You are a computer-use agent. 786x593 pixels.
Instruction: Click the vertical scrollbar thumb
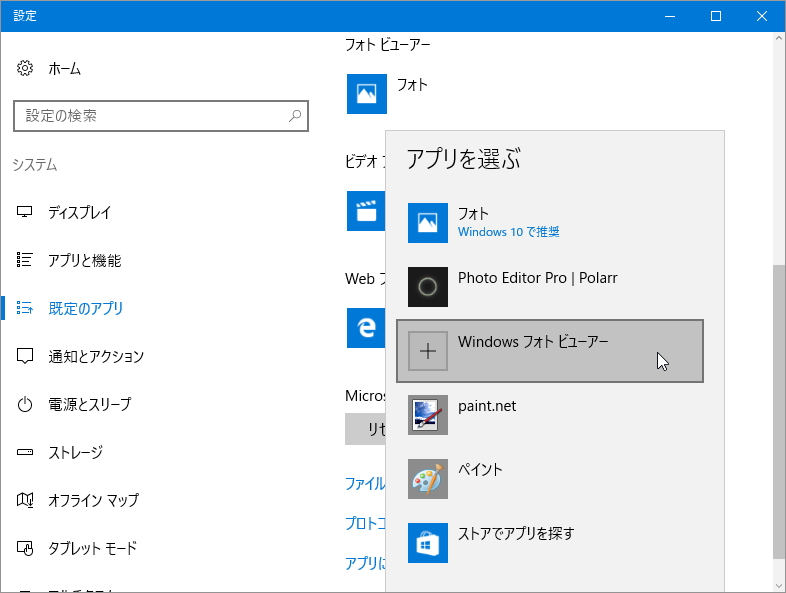pyautogui.click(x=779, y=411)
